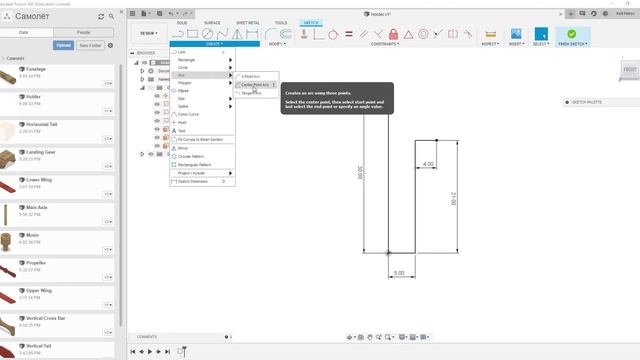Collapse the Browser panel

(132, 53)
